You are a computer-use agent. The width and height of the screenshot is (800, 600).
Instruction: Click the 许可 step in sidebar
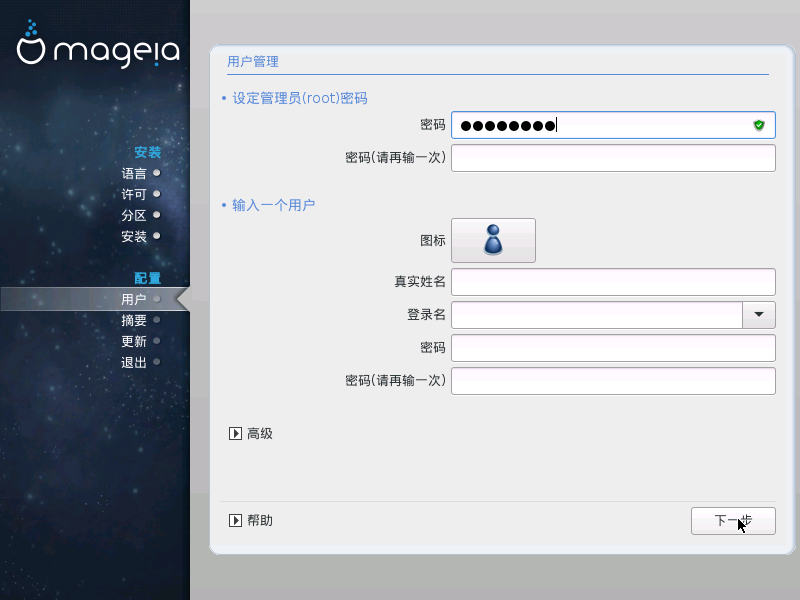pos(134,194)
